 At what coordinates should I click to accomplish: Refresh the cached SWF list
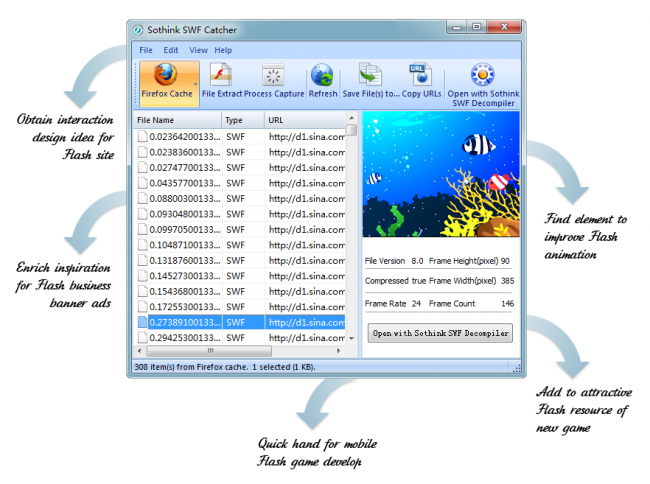pyautogui.click(x=323, y=80)
